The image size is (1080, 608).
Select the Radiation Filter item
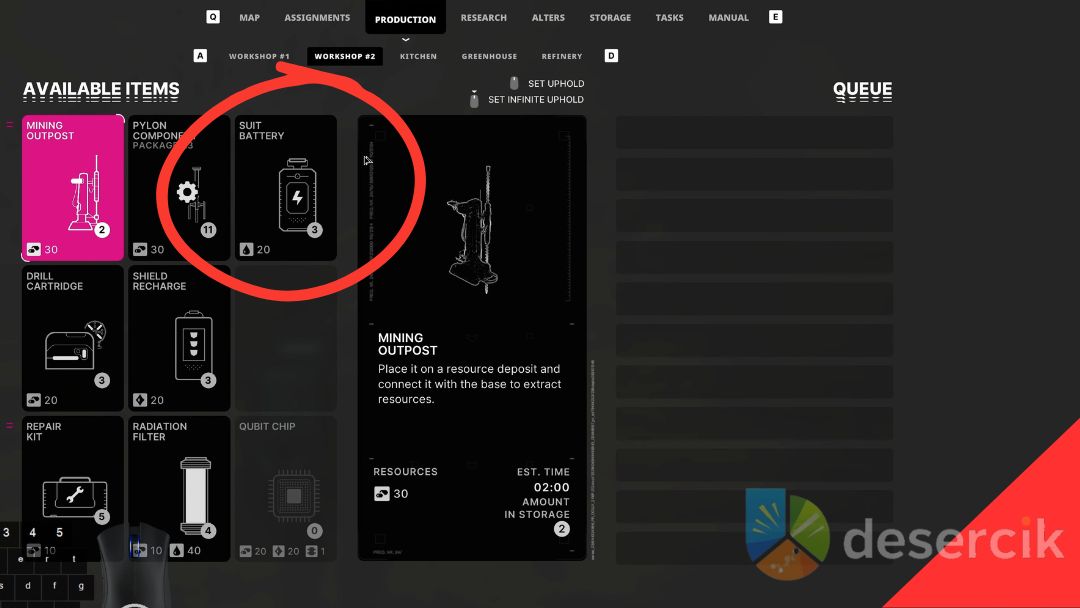pos(179,488)
